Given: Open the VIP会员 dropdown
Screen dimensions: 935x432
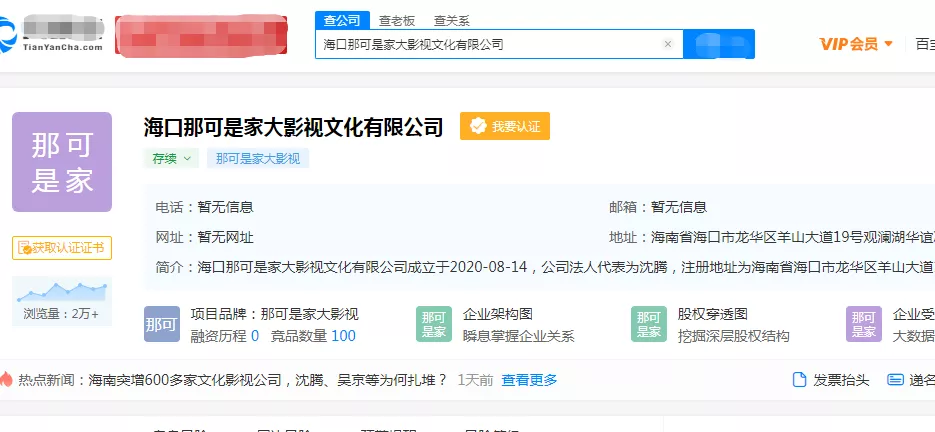Looking at the screenshot, I should pyautogui.click(x=856, y=44).
